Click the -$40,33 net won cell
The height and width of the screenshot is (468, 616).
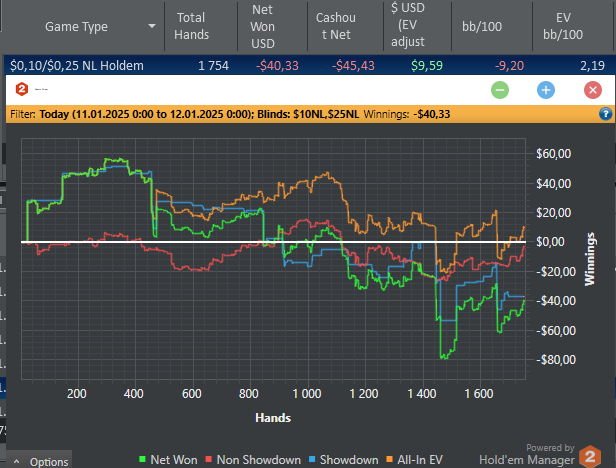tap(277, 65)
